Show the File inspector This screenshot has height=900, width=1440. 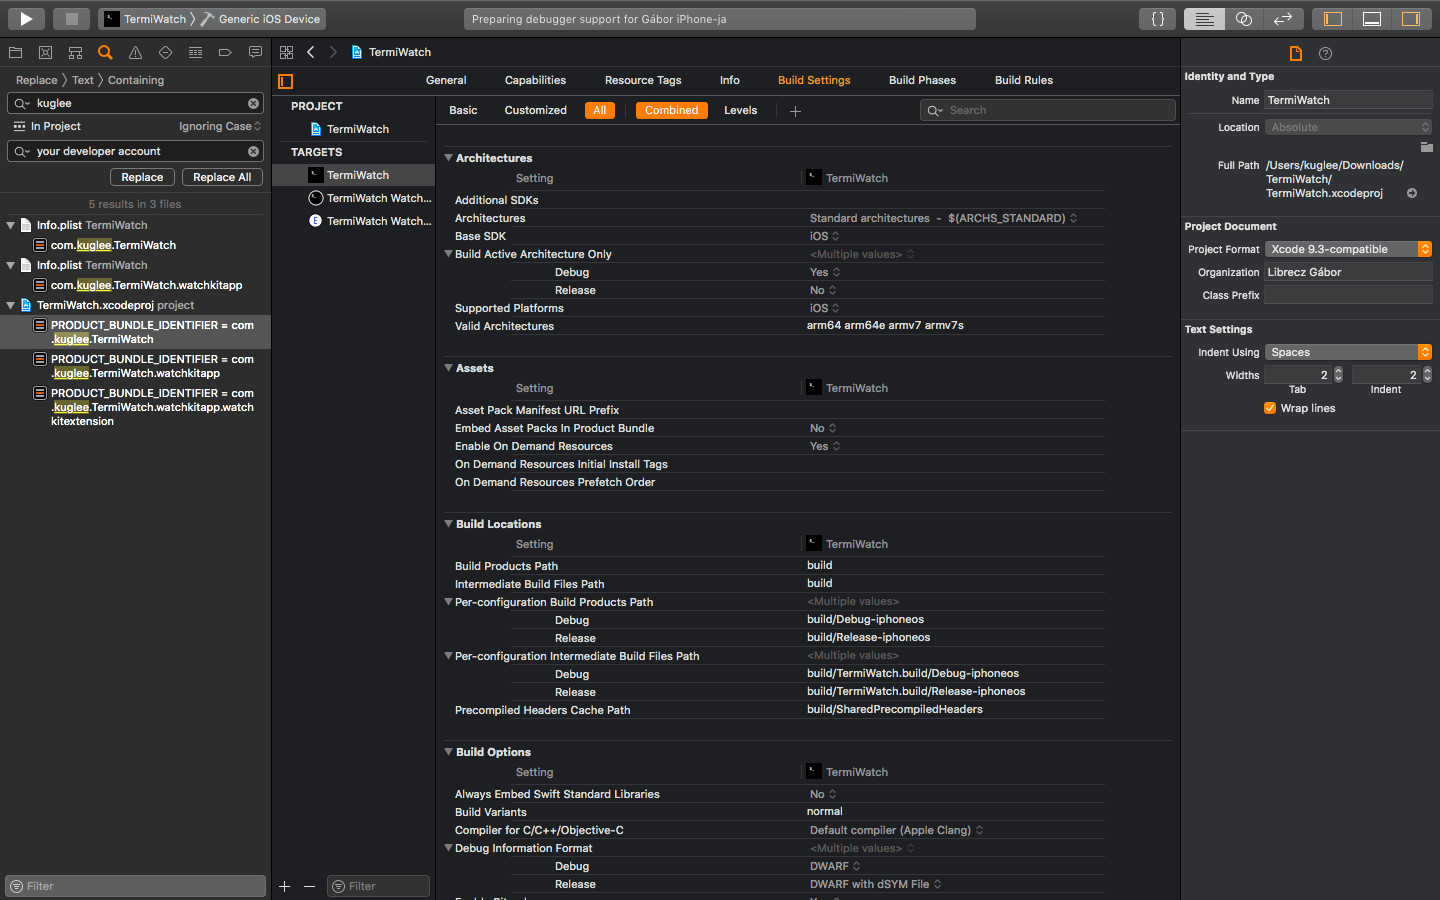coord(1296,53)
